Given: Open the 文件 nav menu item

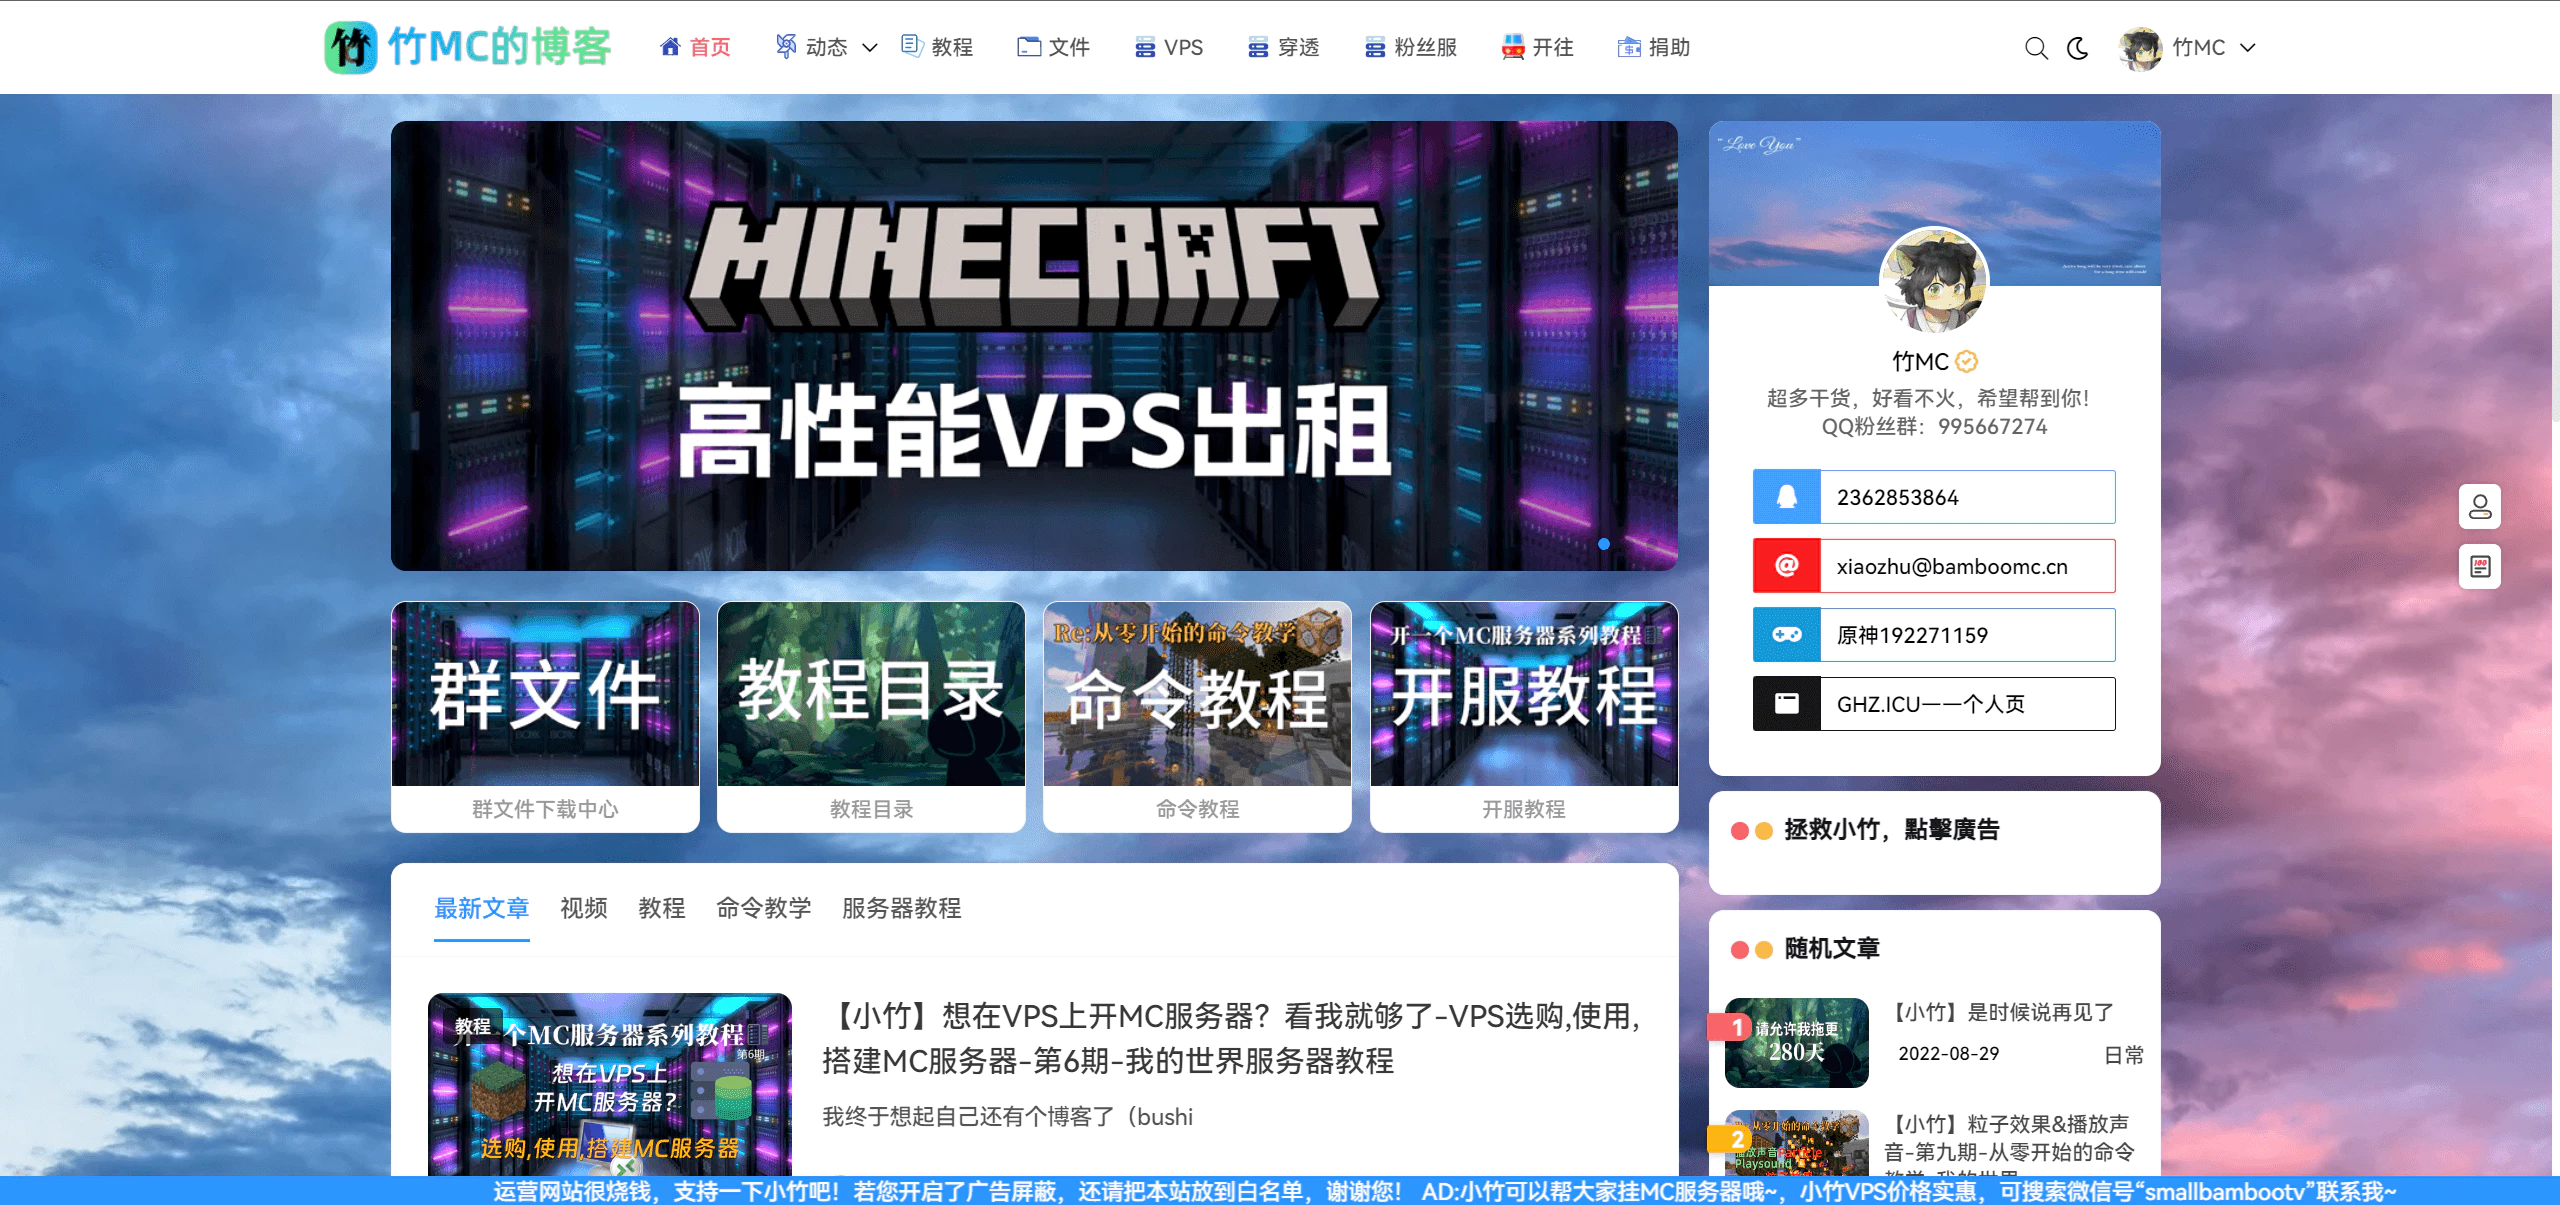Looking at the screenshot, I should pyautogui.click(x=1053, y=47).
